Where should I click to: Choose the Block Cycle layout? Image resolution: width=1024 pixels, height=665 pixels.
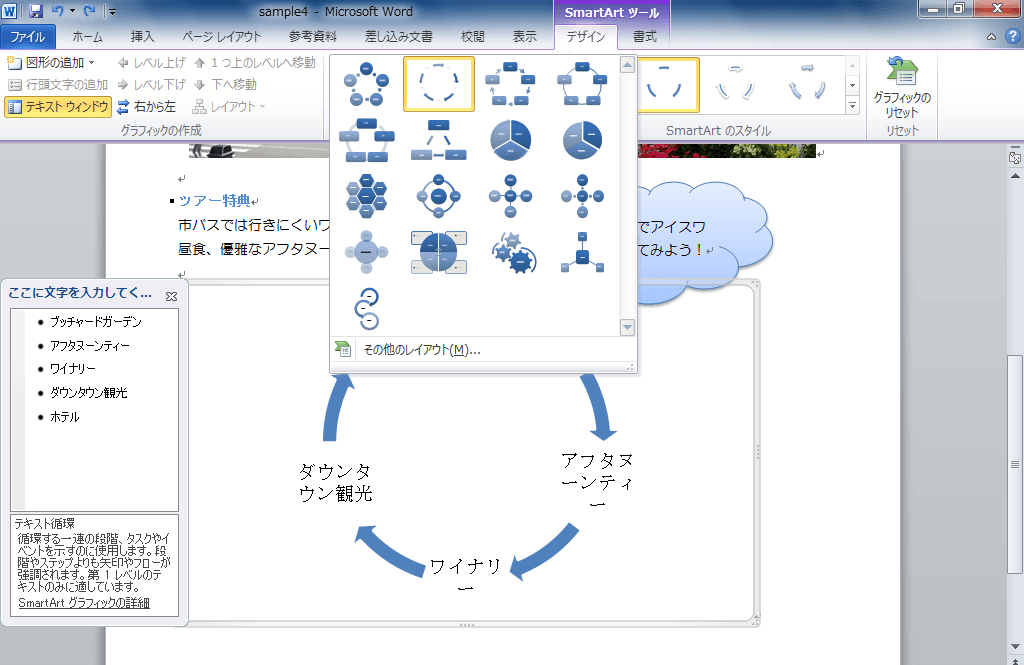click(510, 84)
